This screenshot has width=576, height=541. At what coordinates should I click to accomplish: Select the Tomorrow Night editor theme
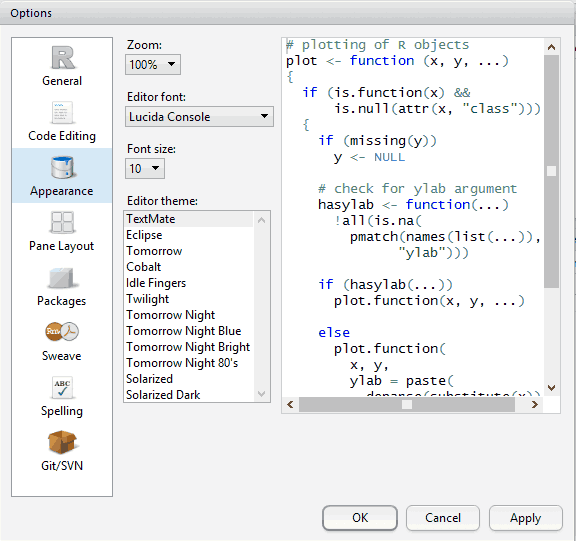pos(189,315)
